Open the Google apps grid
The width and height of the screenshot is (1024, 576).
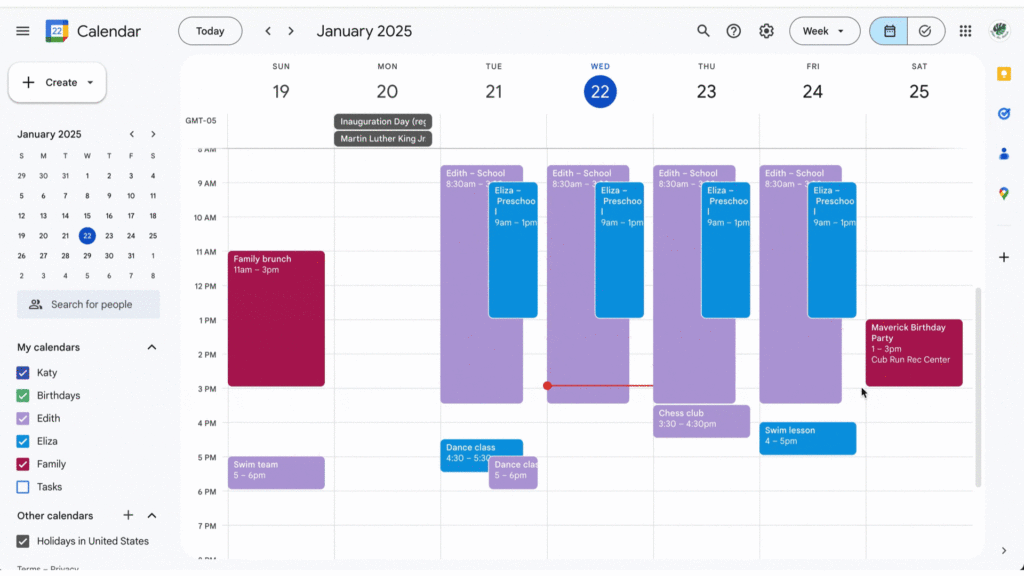pos(965,31)
